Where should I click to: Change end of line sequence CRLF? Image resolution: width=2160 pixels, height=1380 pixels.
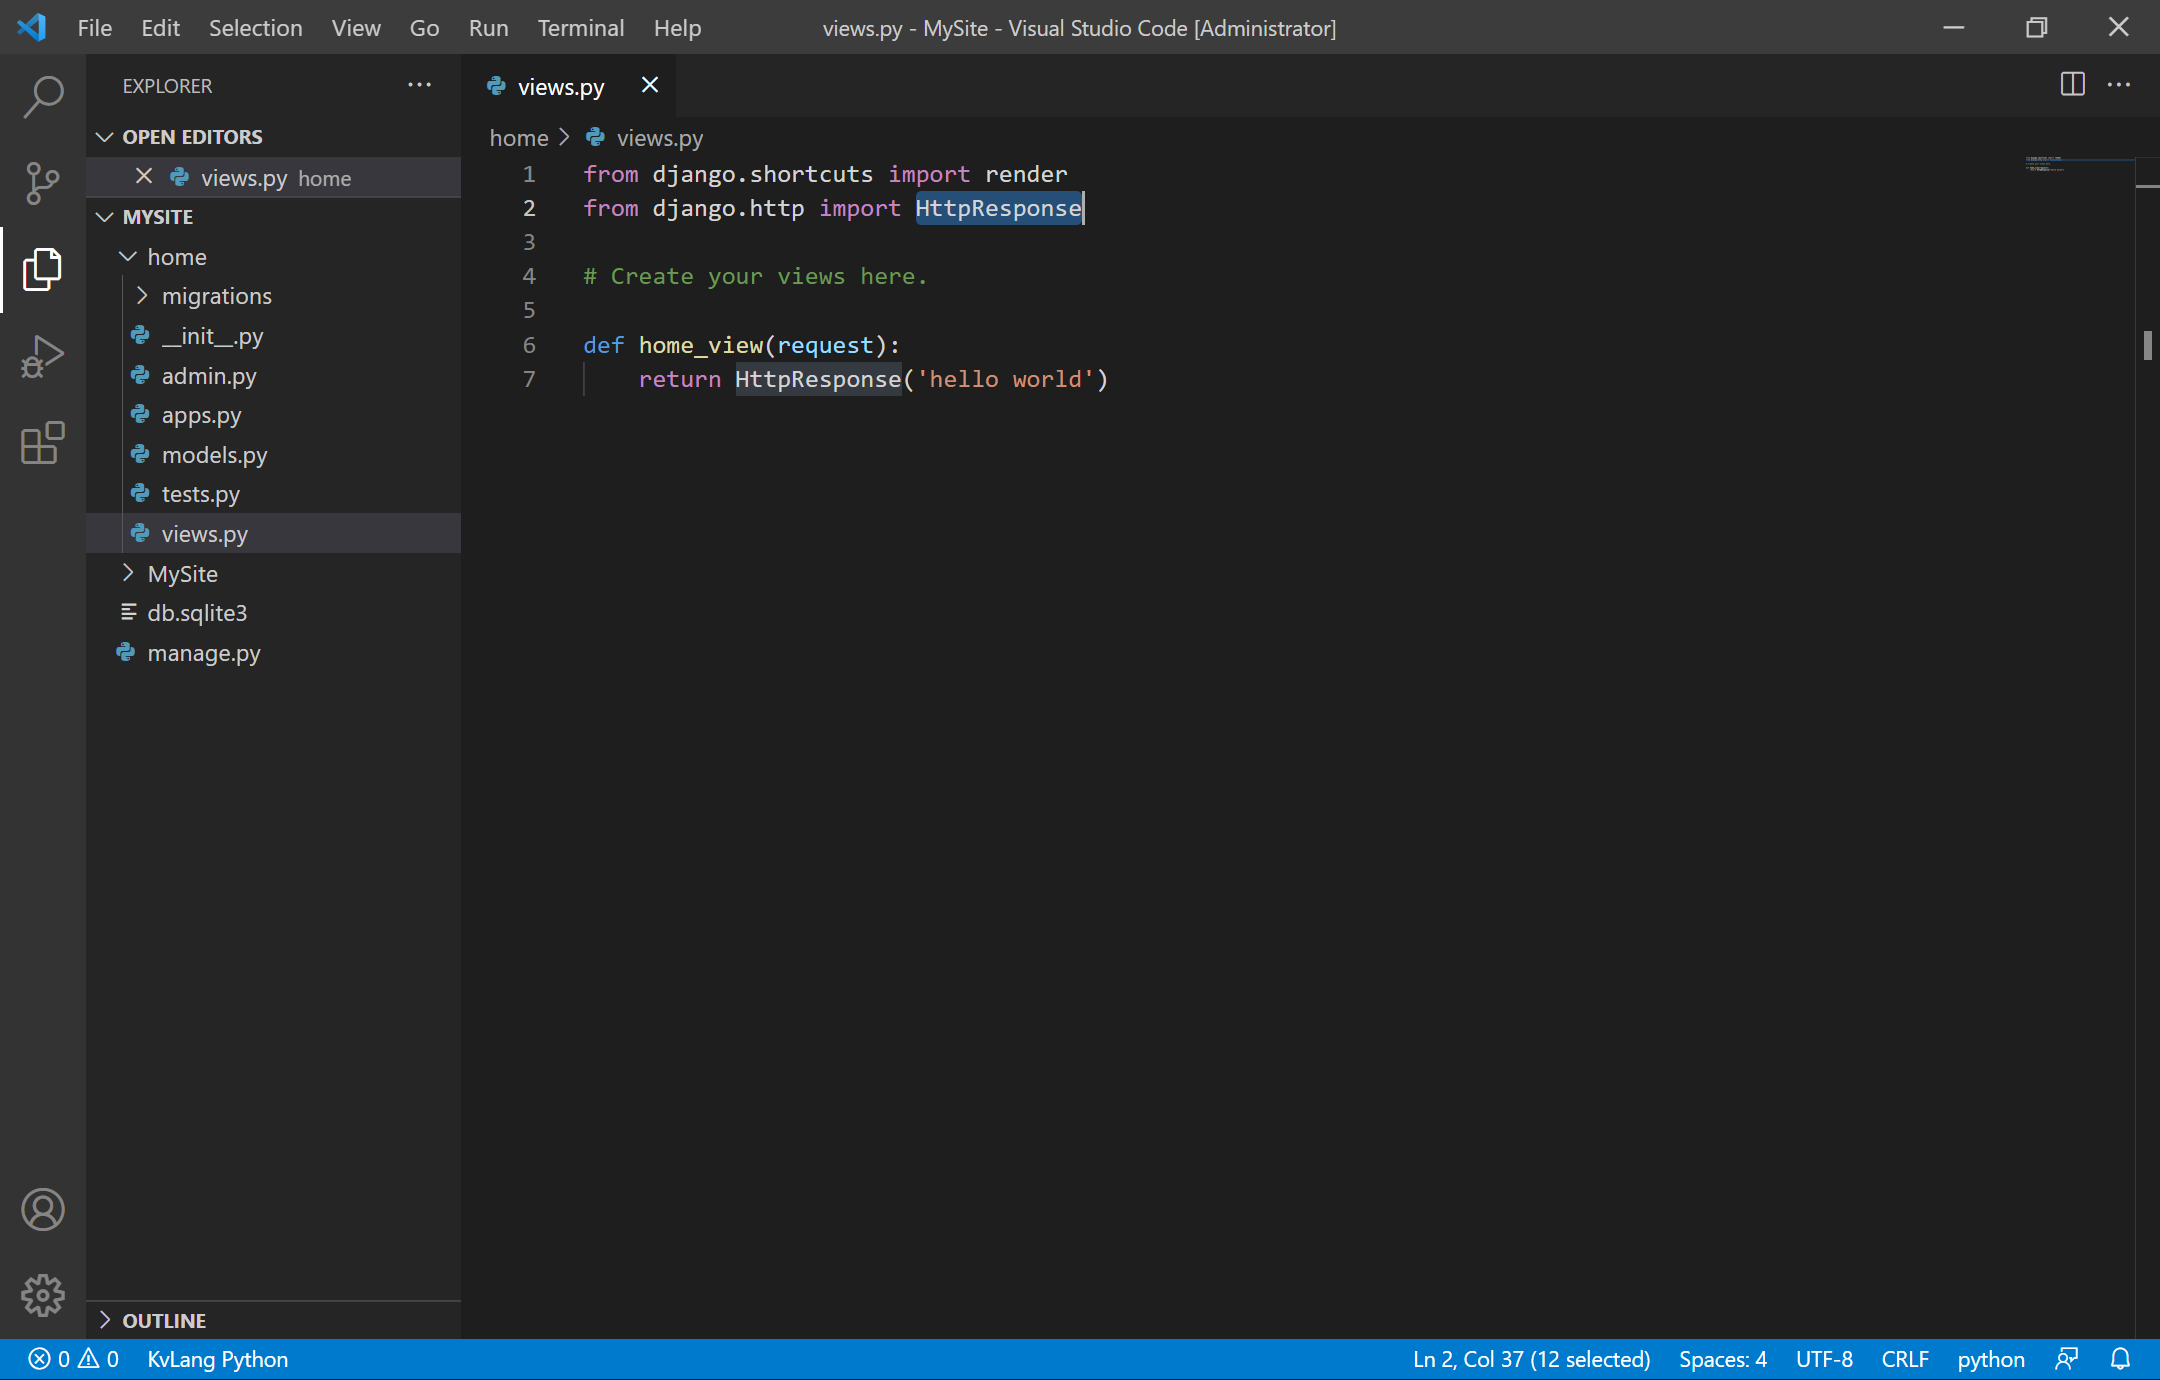1905,1359
